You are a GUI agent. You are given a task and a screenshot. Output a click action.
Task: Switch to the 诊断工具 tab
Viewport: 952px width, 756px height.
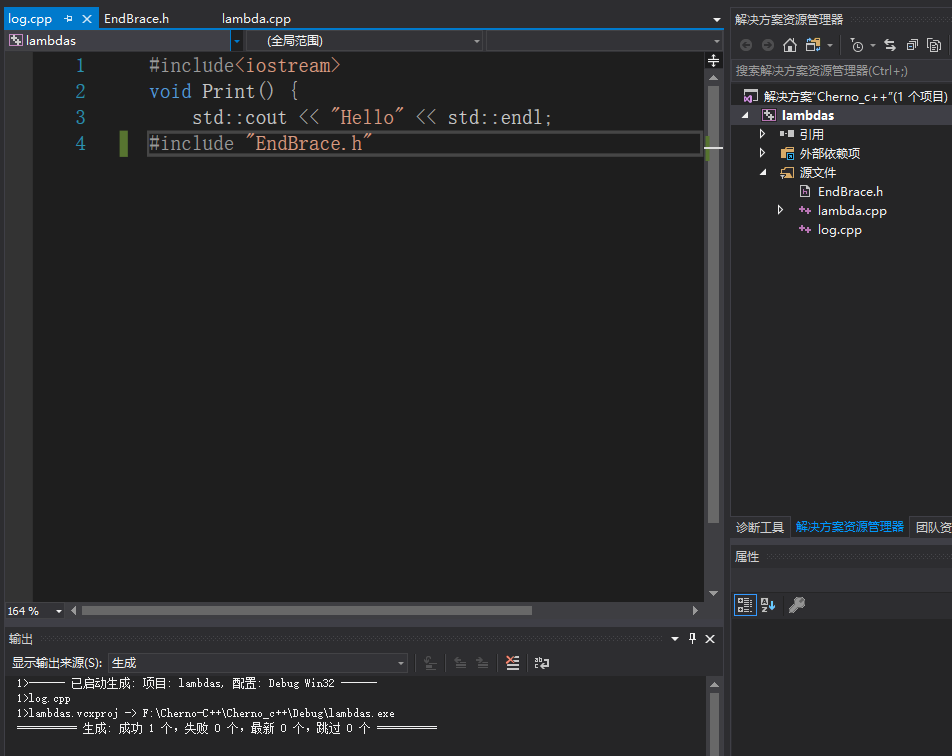(760, 527)
